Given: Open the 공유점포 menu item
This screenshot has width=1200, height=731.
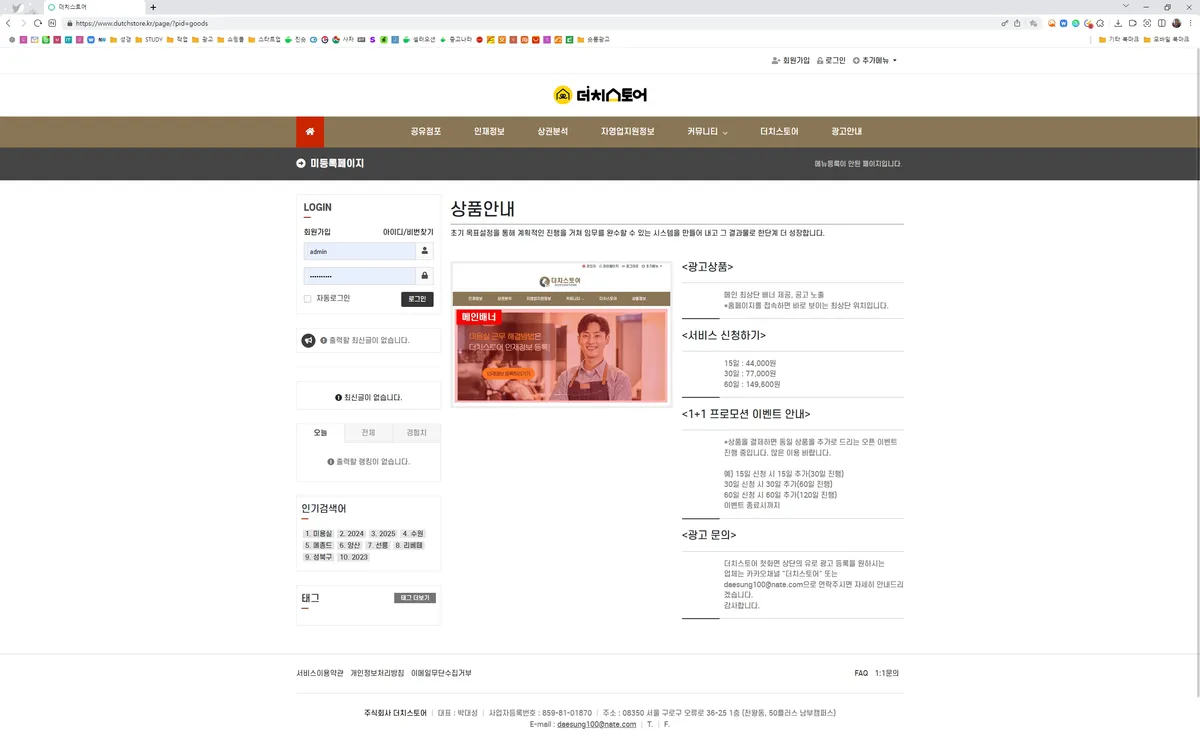Looking at the screenshot, I should (426, 132).
